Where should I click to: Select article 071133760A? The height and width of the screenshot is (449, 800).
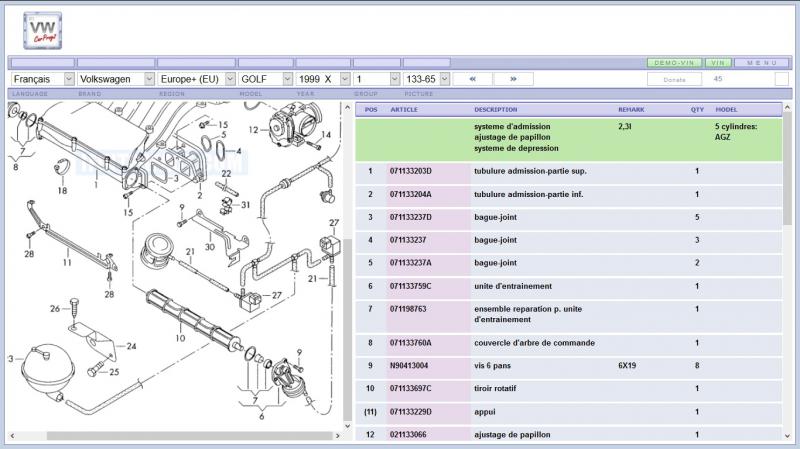(411, 343)
